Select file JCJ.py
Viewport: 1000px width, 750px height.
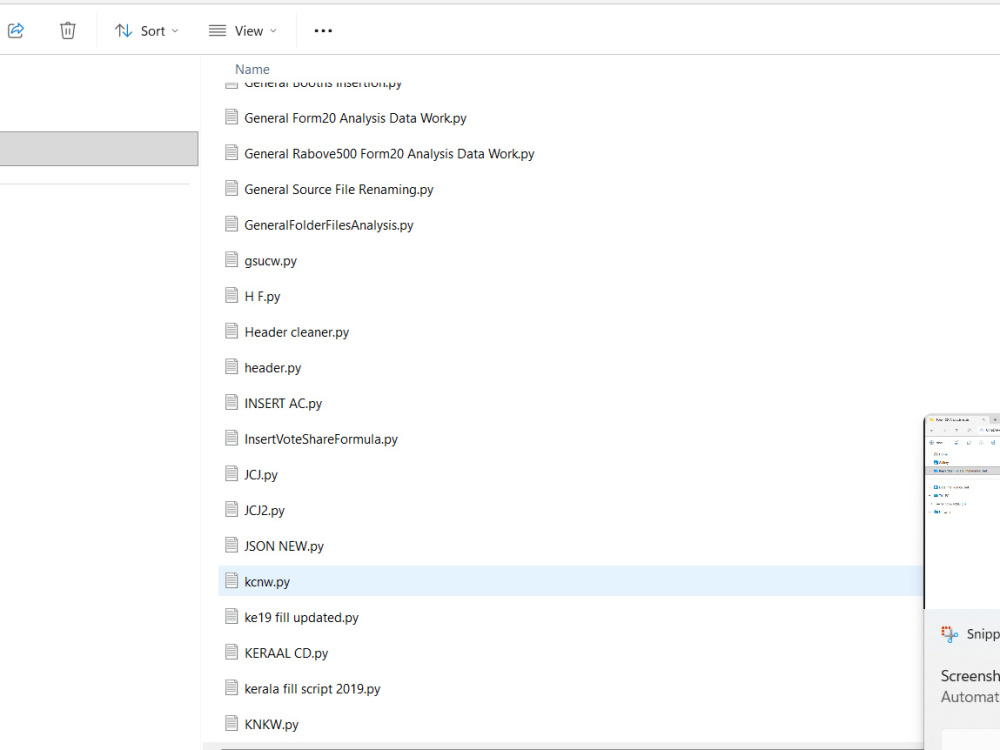pyautogui.click(x=261, y=475)
